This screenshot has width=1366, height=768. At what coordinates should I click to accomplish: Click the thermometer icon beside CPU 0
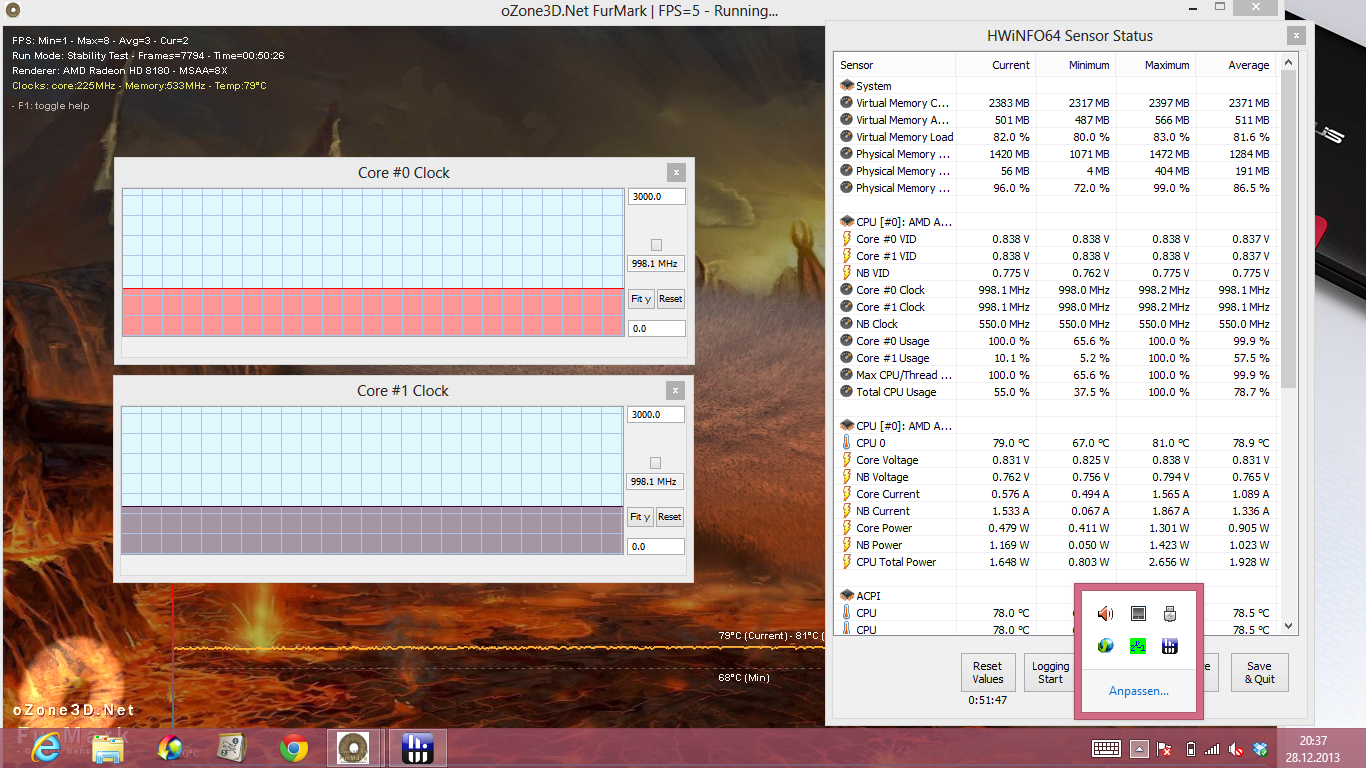[x=847, y=443]
